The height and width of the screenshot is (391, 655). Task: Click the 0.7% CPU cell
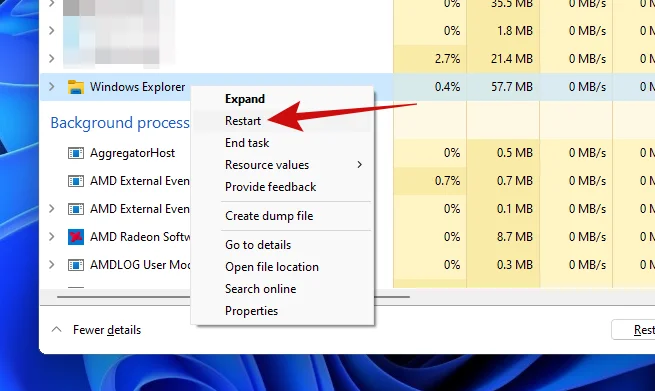point(429,181)
